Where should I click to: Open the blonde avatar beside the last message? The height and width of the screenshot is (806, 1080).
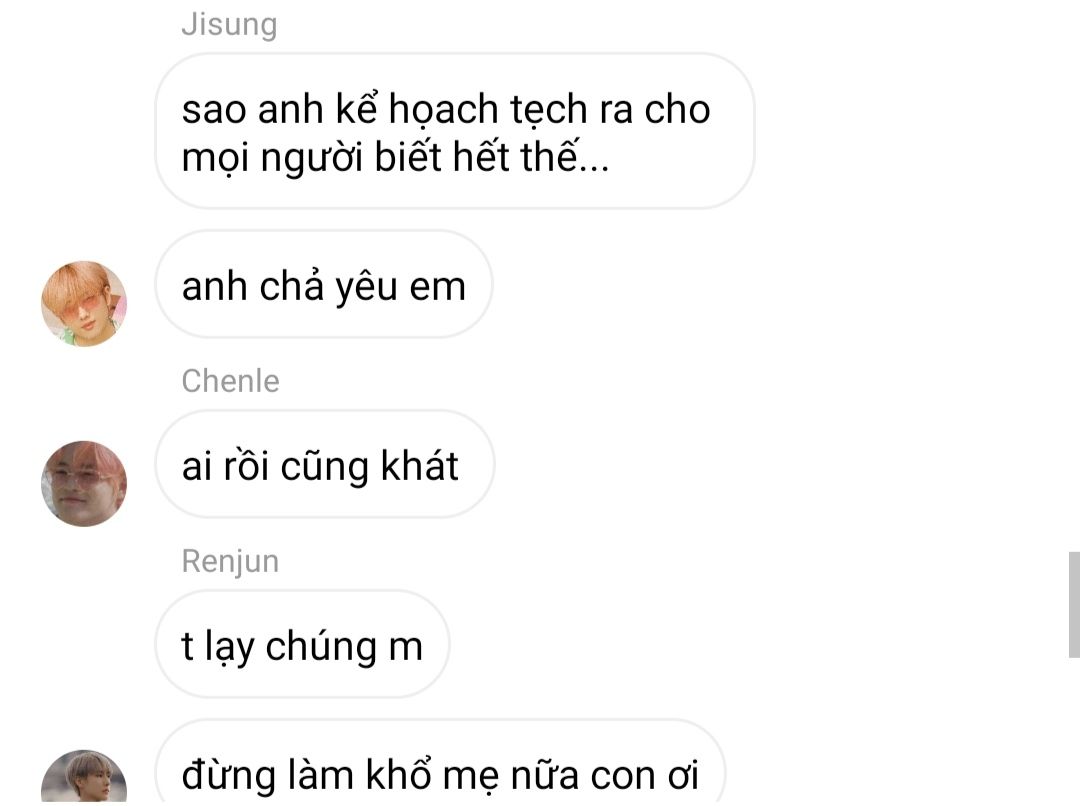click(84, 777)
